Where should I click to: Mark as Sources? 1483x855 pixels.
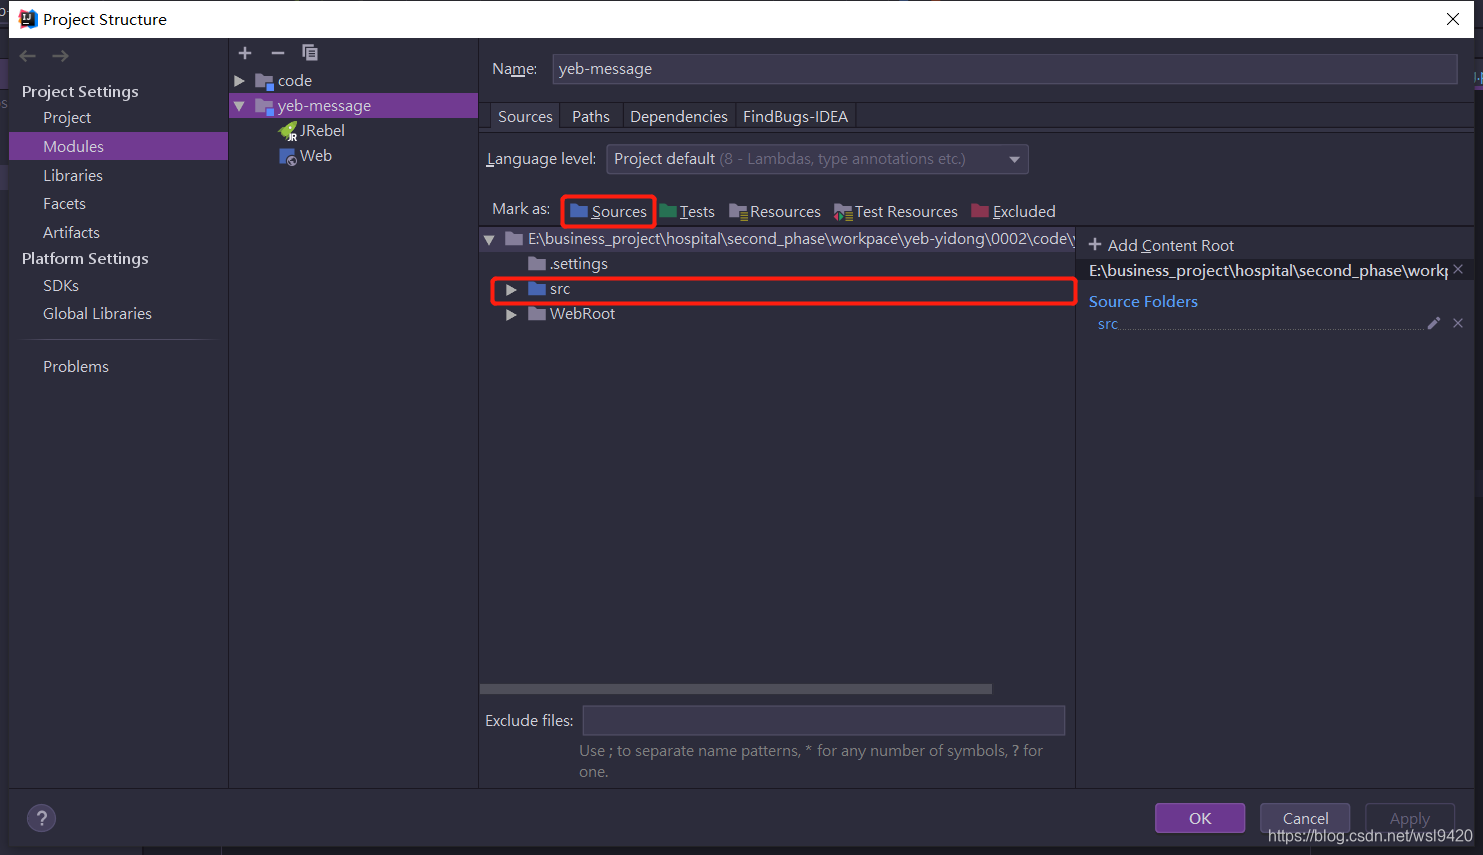tap(608, 211)
